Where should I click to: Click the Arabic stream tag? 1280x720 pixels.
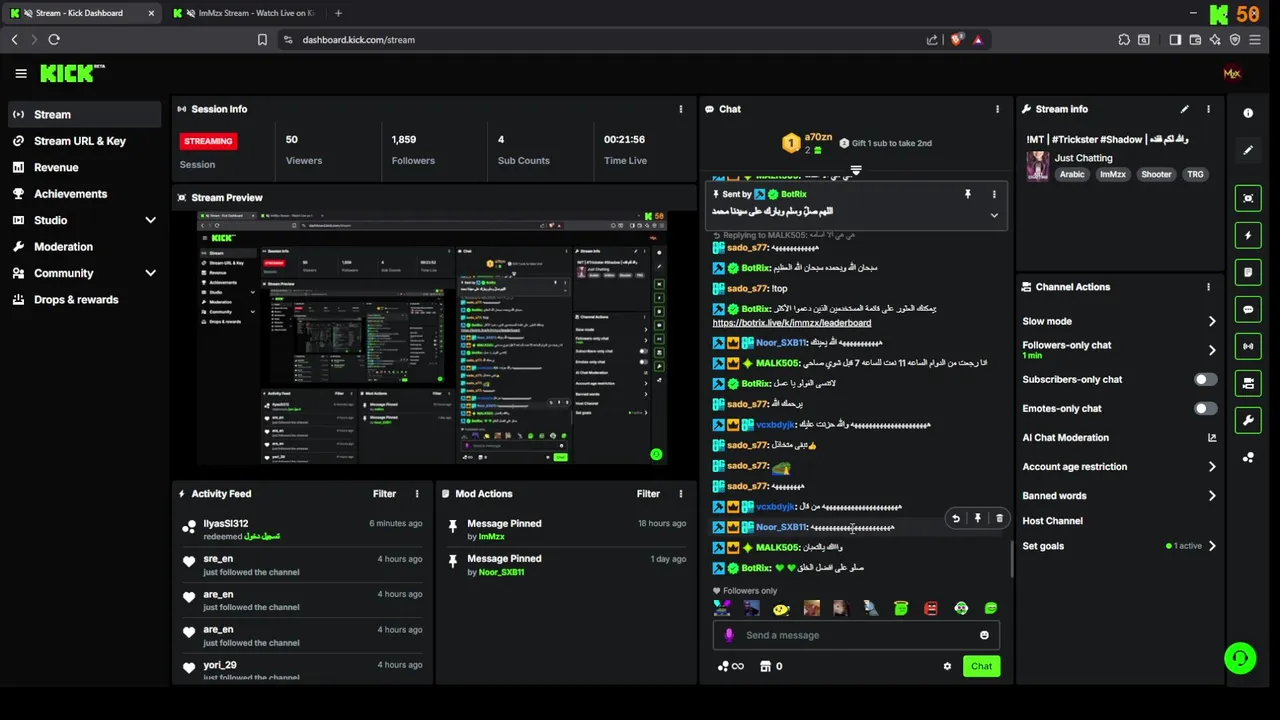tap(1072, 174)
